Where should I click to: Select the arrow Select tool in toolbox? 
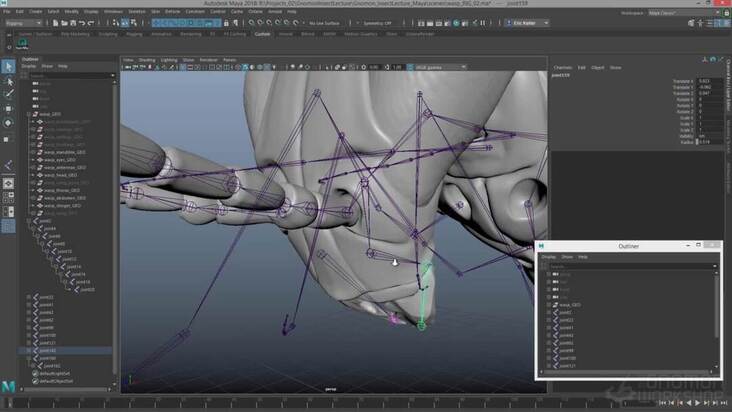8,67
